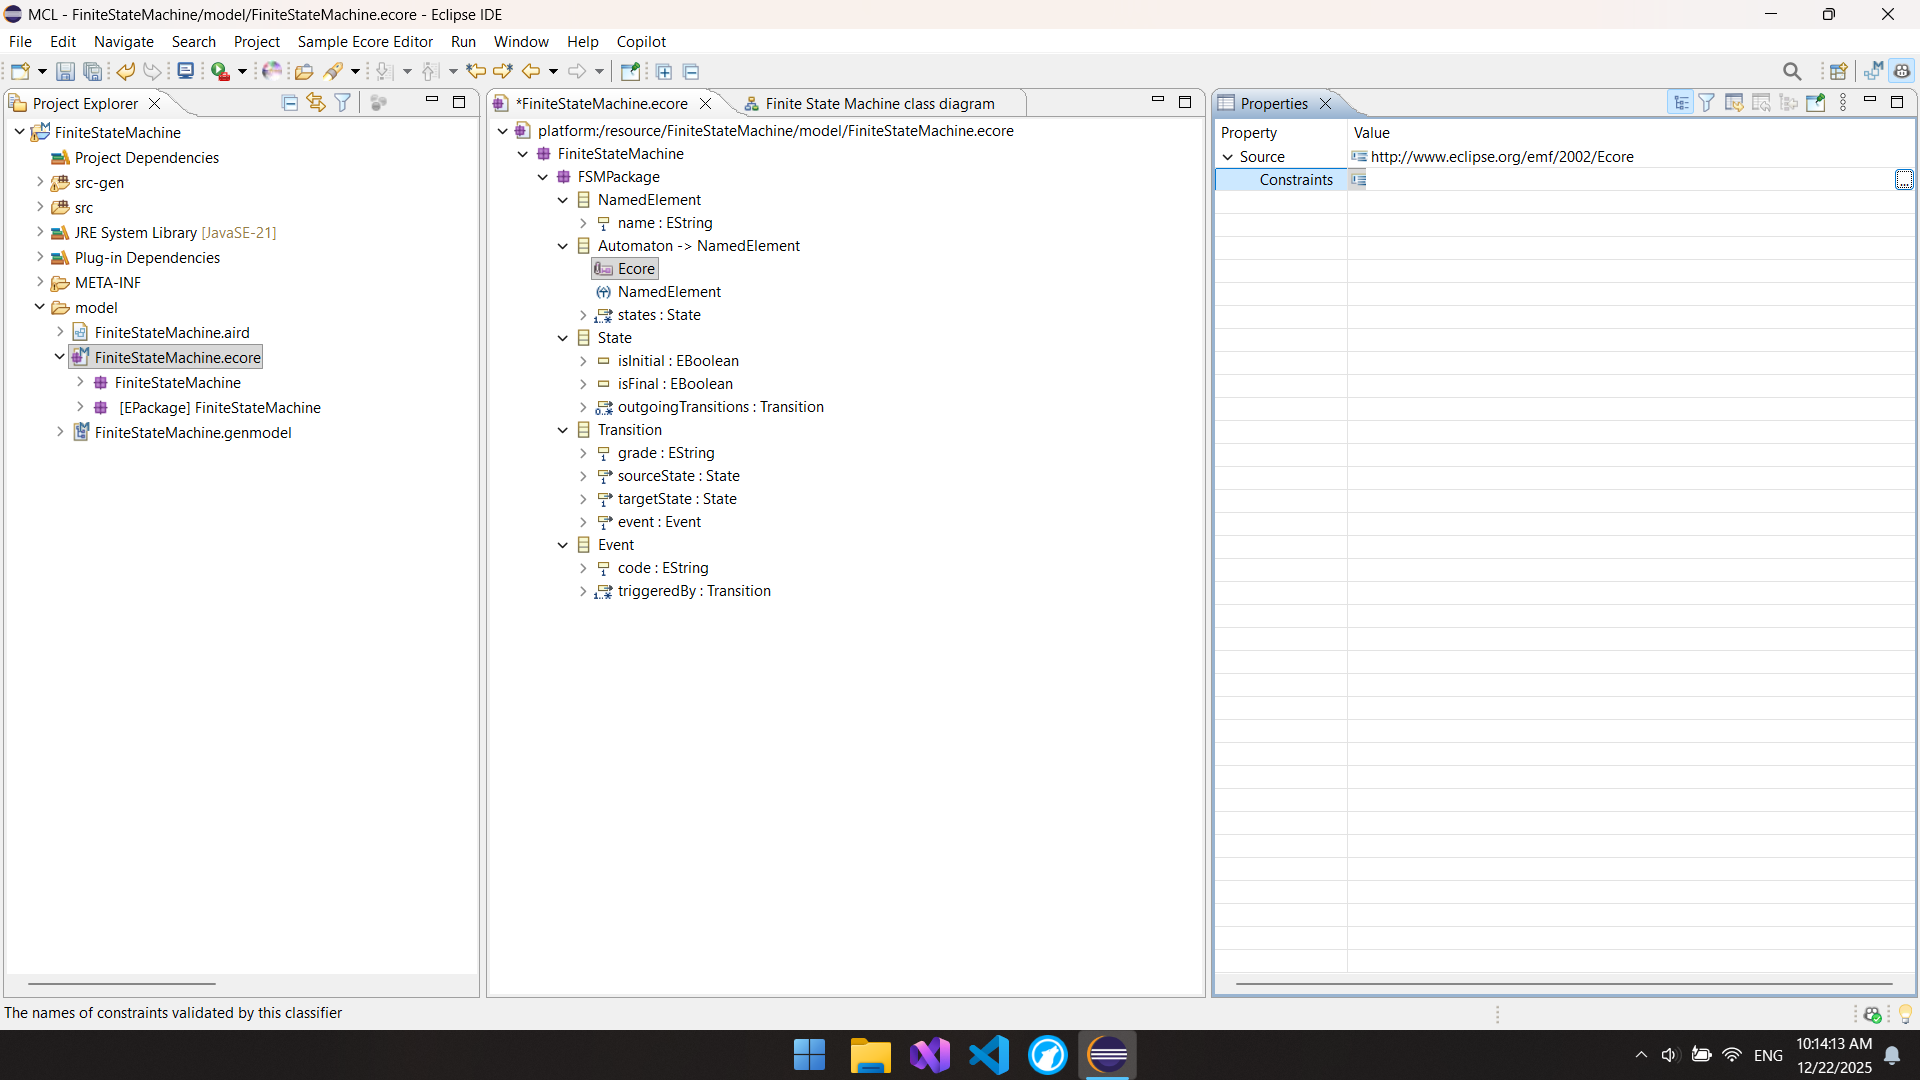Click the Save toolbar icon
1920x1080 pixels.
65,71
